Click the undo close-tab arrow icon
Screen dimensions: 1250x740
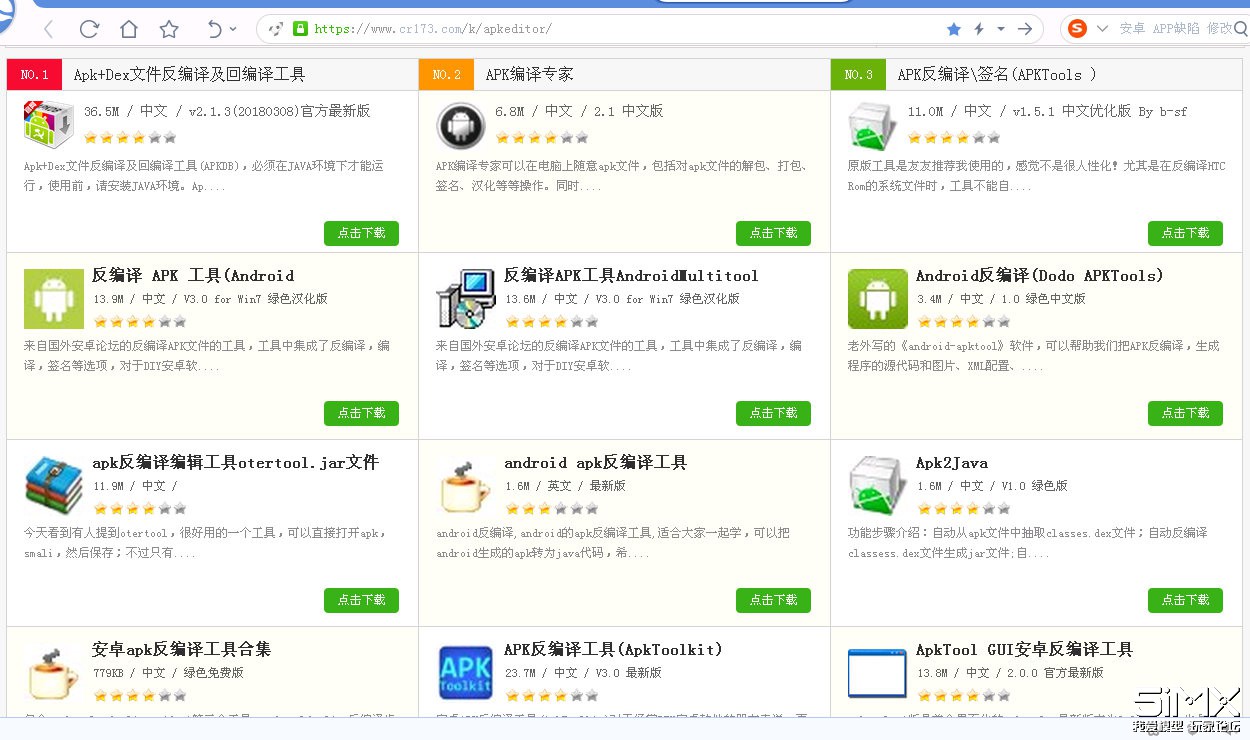pyautogui.click(x=214, y=29)
